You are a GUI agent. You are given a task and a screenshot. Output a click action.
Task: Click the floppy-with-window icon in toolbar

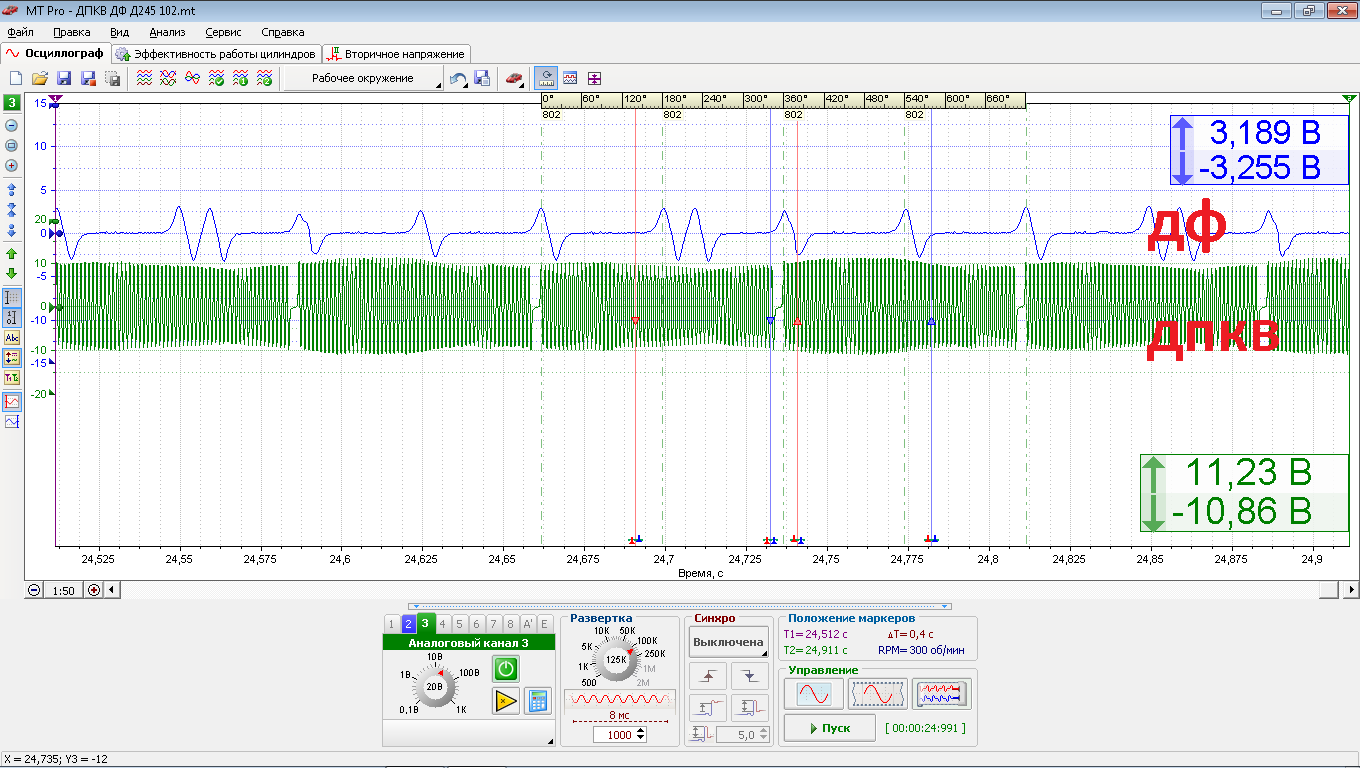(482, 78)
